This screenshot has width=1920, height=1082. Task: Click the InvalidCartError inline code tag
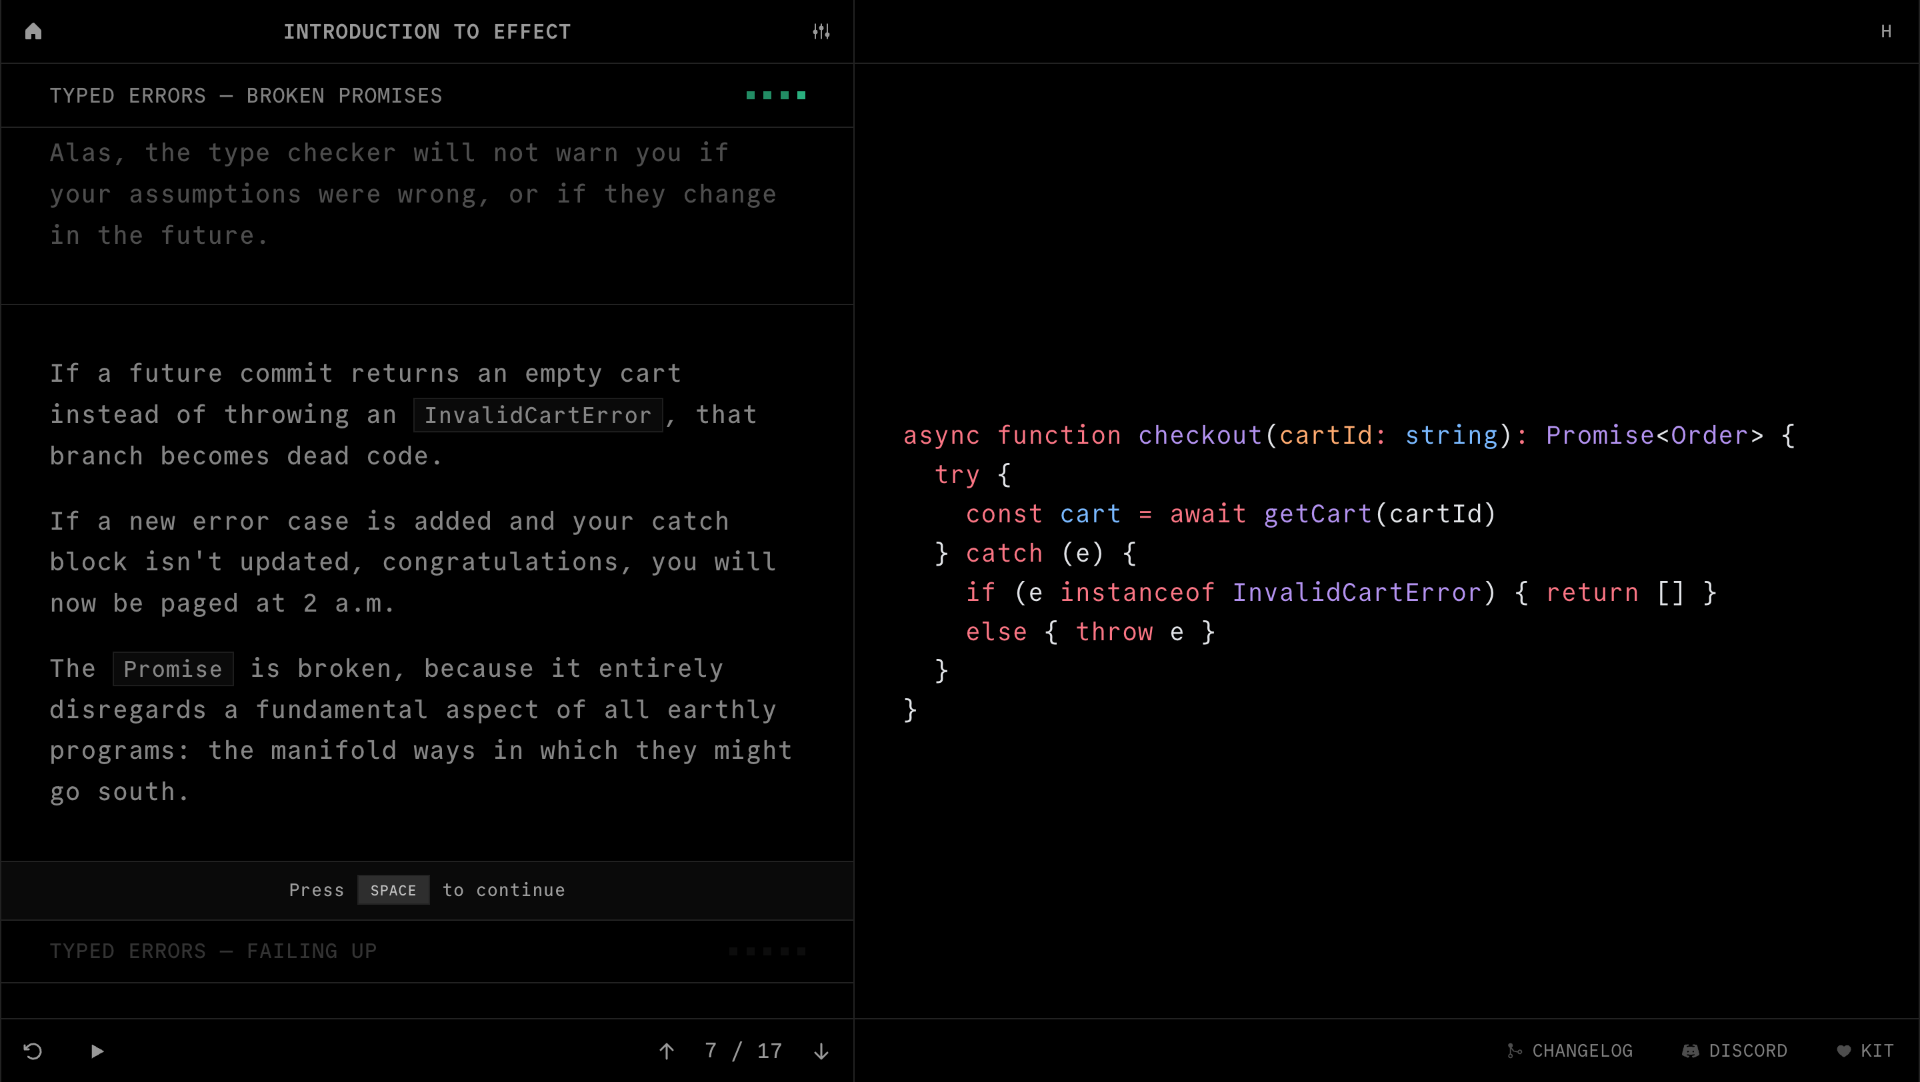[x=537, y=415]
